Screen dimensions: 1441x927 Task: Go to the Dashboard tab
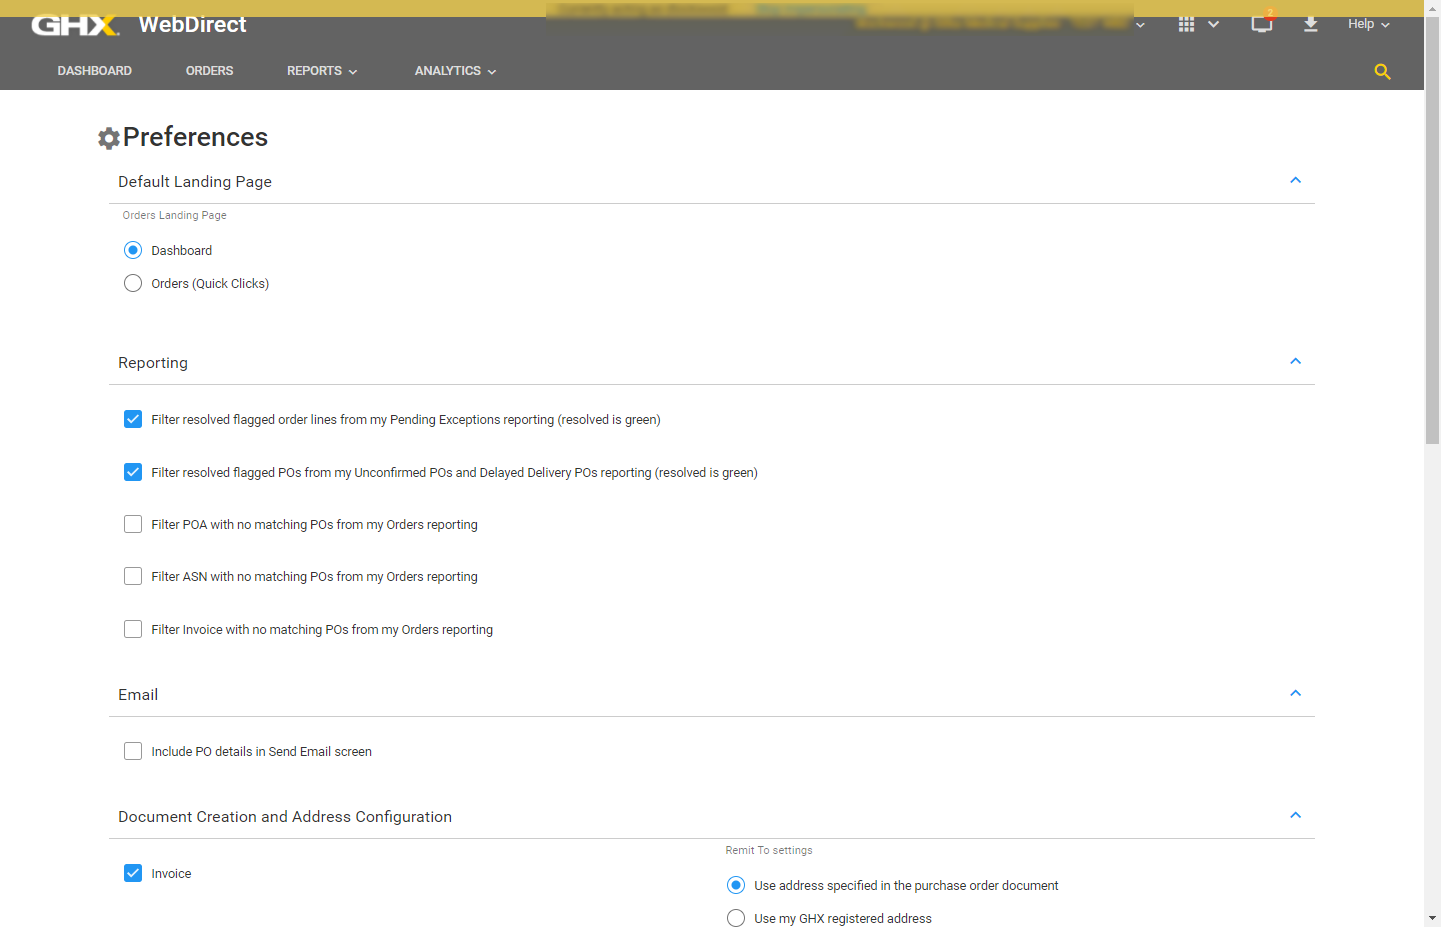[x=95, y=71]
